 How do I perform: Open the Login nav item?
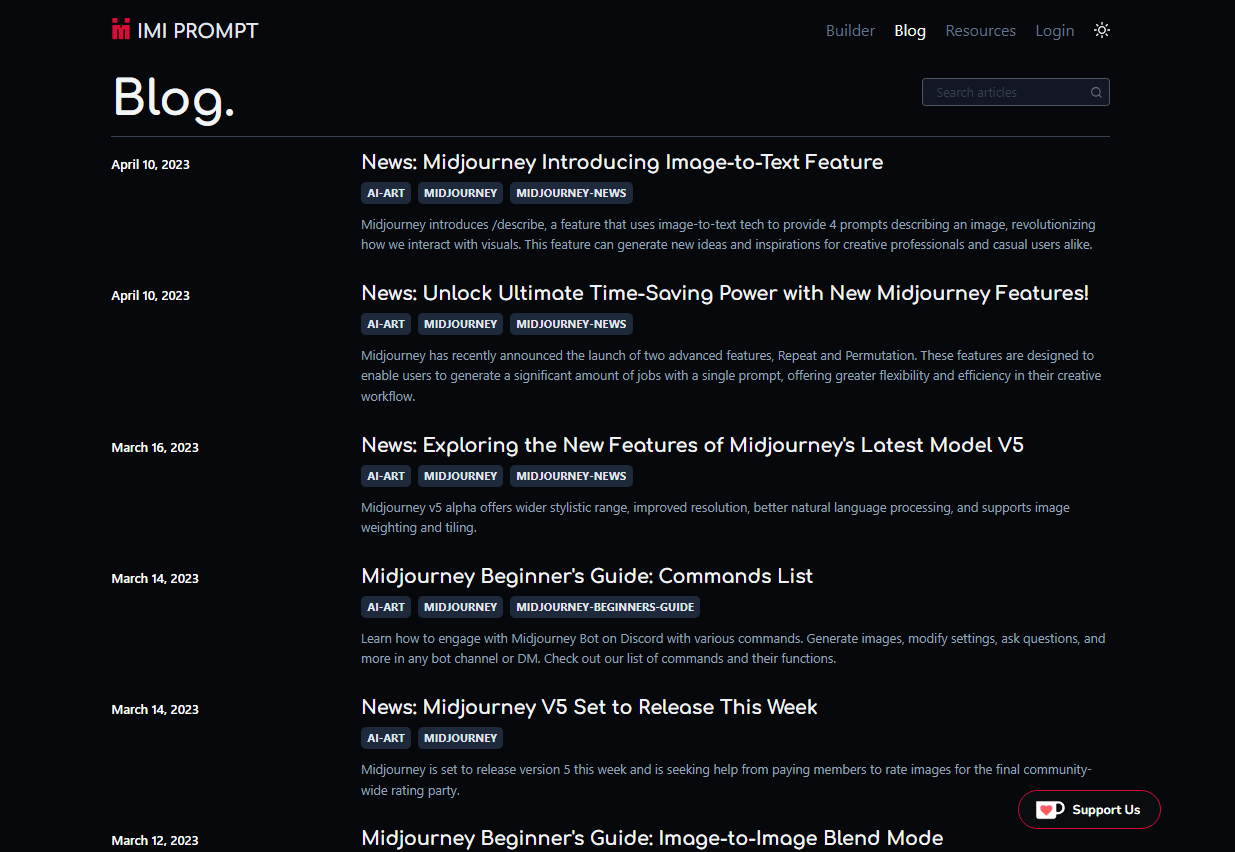click(x=1054, y=31)
